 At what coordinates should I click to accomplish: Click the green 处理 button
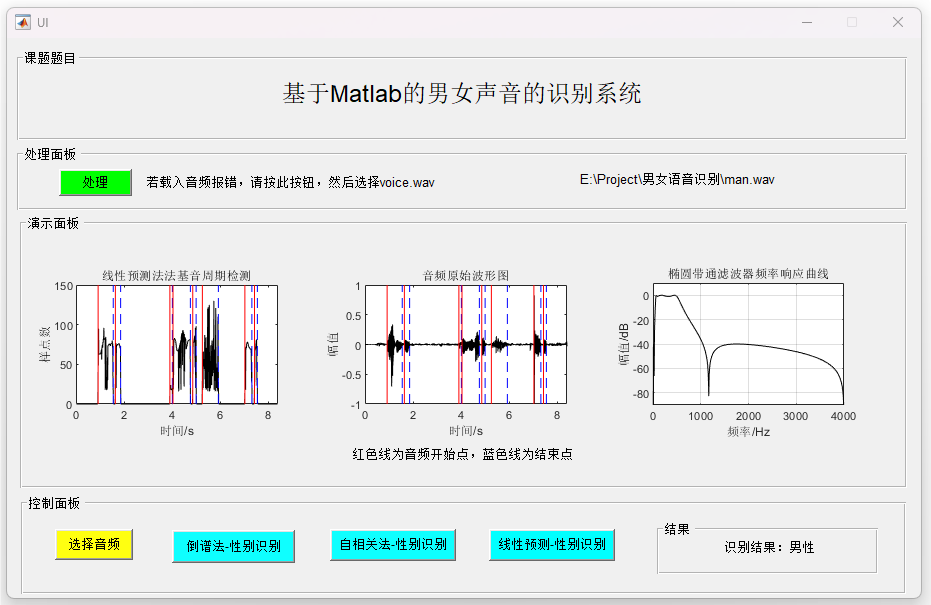coord(95,182)
